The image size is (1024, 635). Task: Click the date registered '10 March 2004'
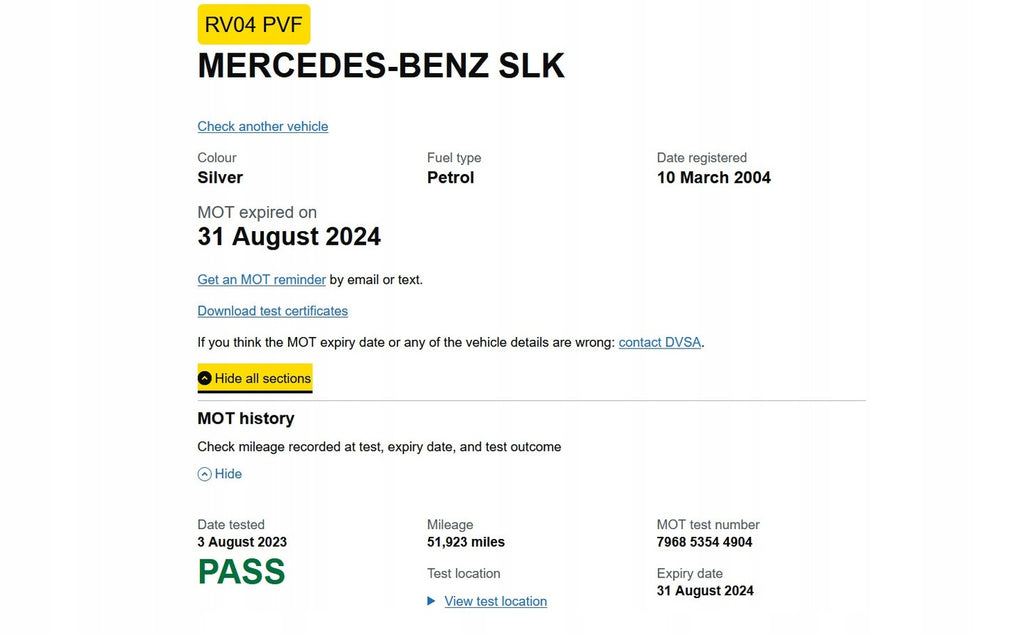pyautogui.click(x=713, y=177)
